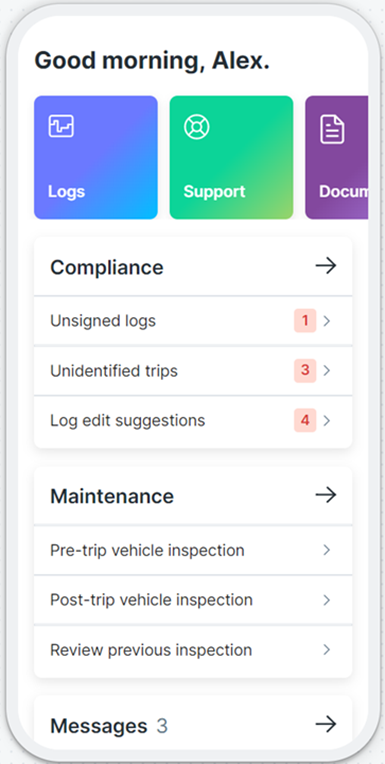Tap the red badge showing 3
This screenshot has width=385, height=764.
coord(305,370)
